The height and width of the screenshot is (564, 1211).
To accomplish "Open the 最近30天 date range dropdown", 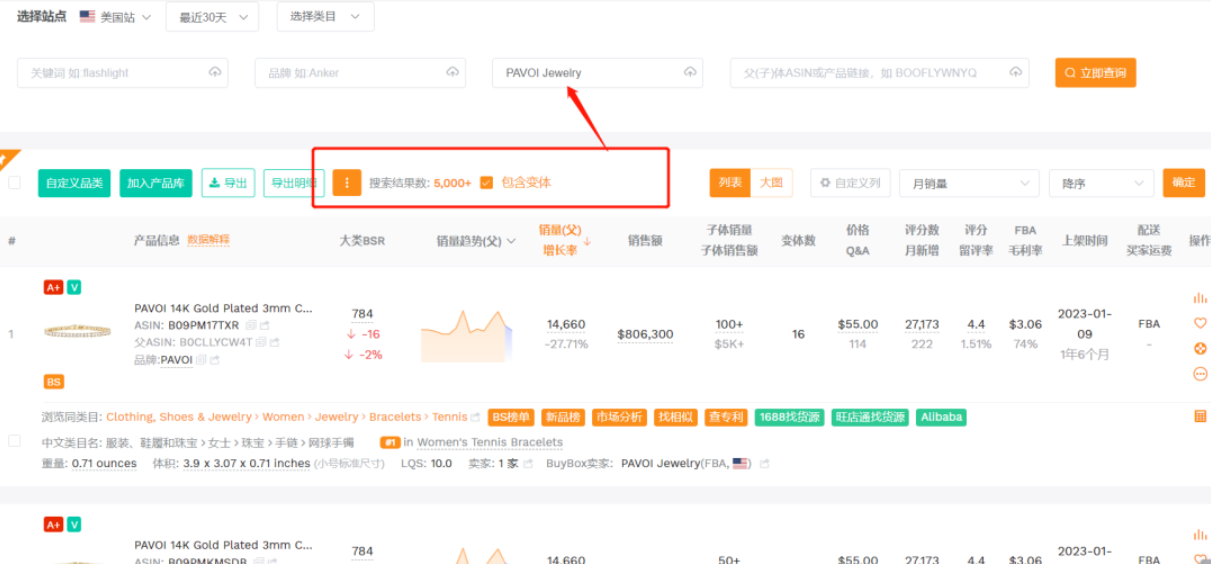I will (212, 17).
